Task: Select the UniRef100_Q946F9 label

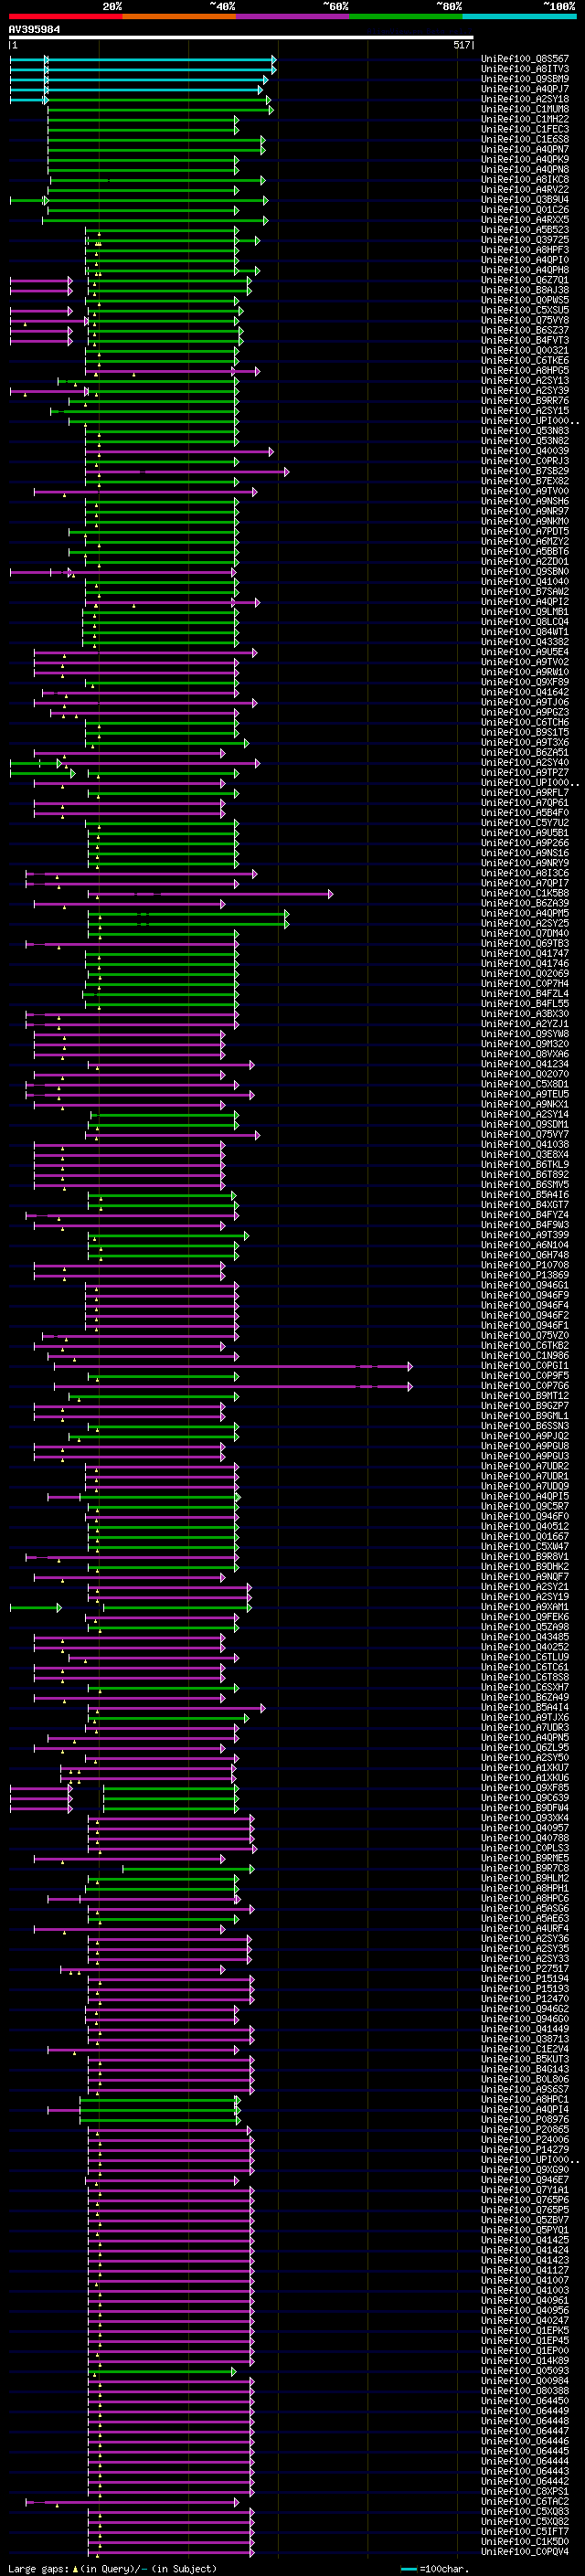Action: coord(525,1295)
